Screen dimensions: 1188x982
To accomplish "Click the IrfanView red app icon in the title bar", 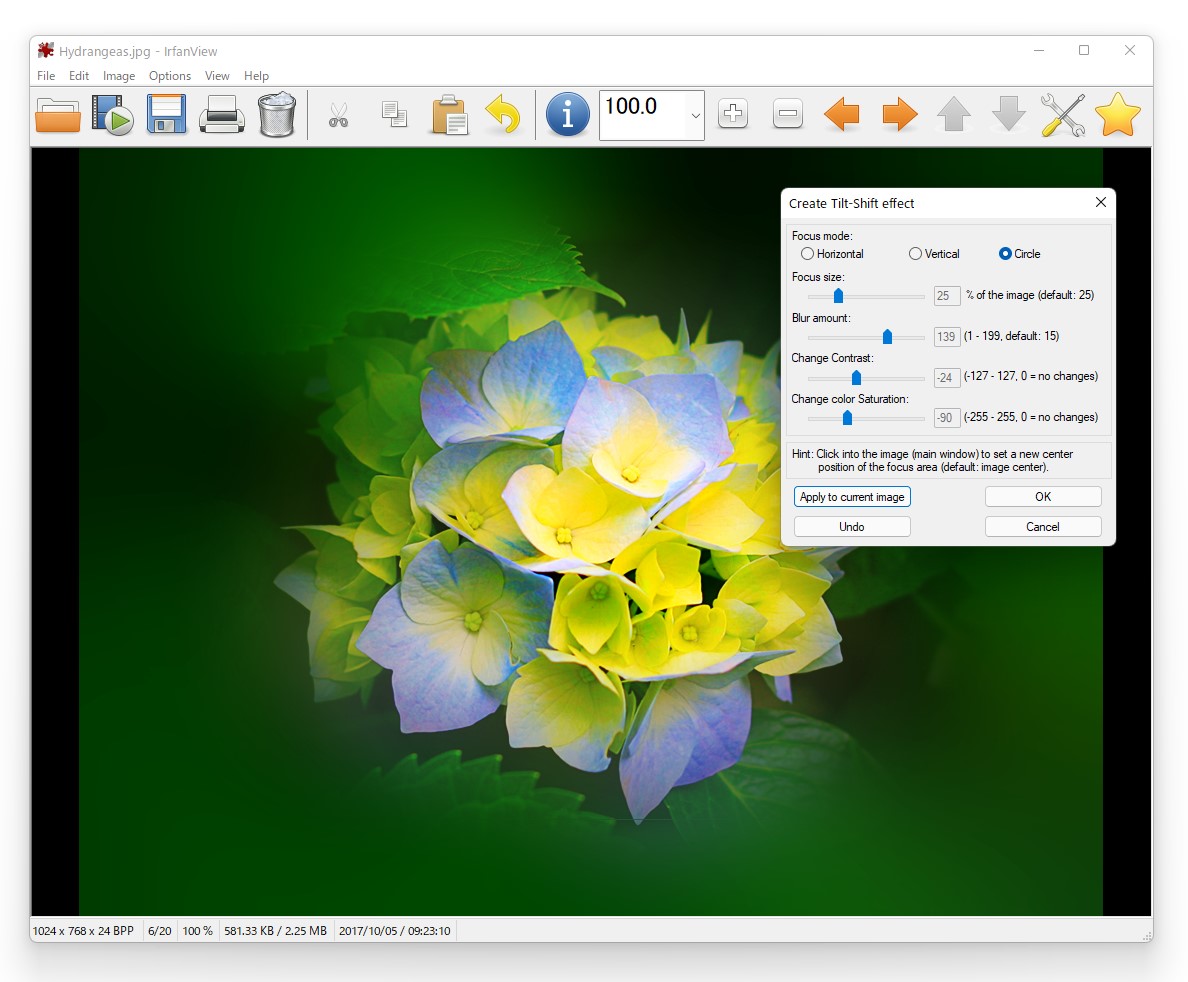I will (x=45, y=51).
